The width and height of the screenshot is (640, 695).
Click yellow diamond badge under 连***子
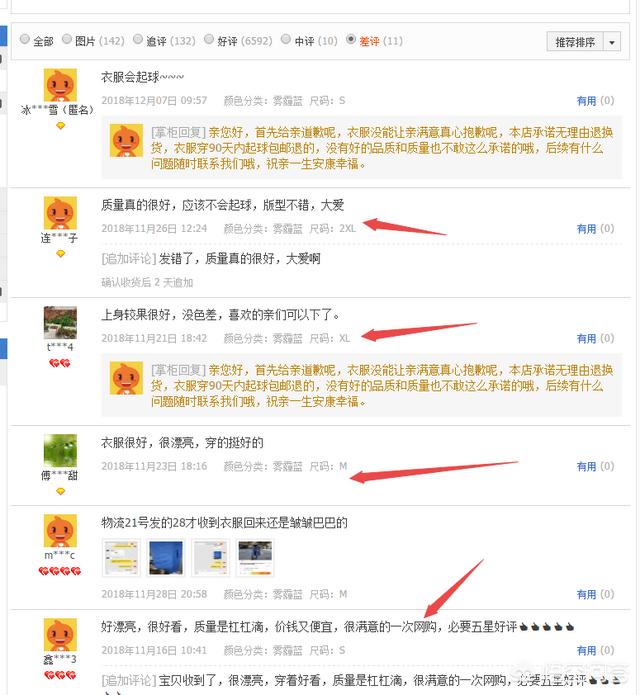tap(61, 254)
